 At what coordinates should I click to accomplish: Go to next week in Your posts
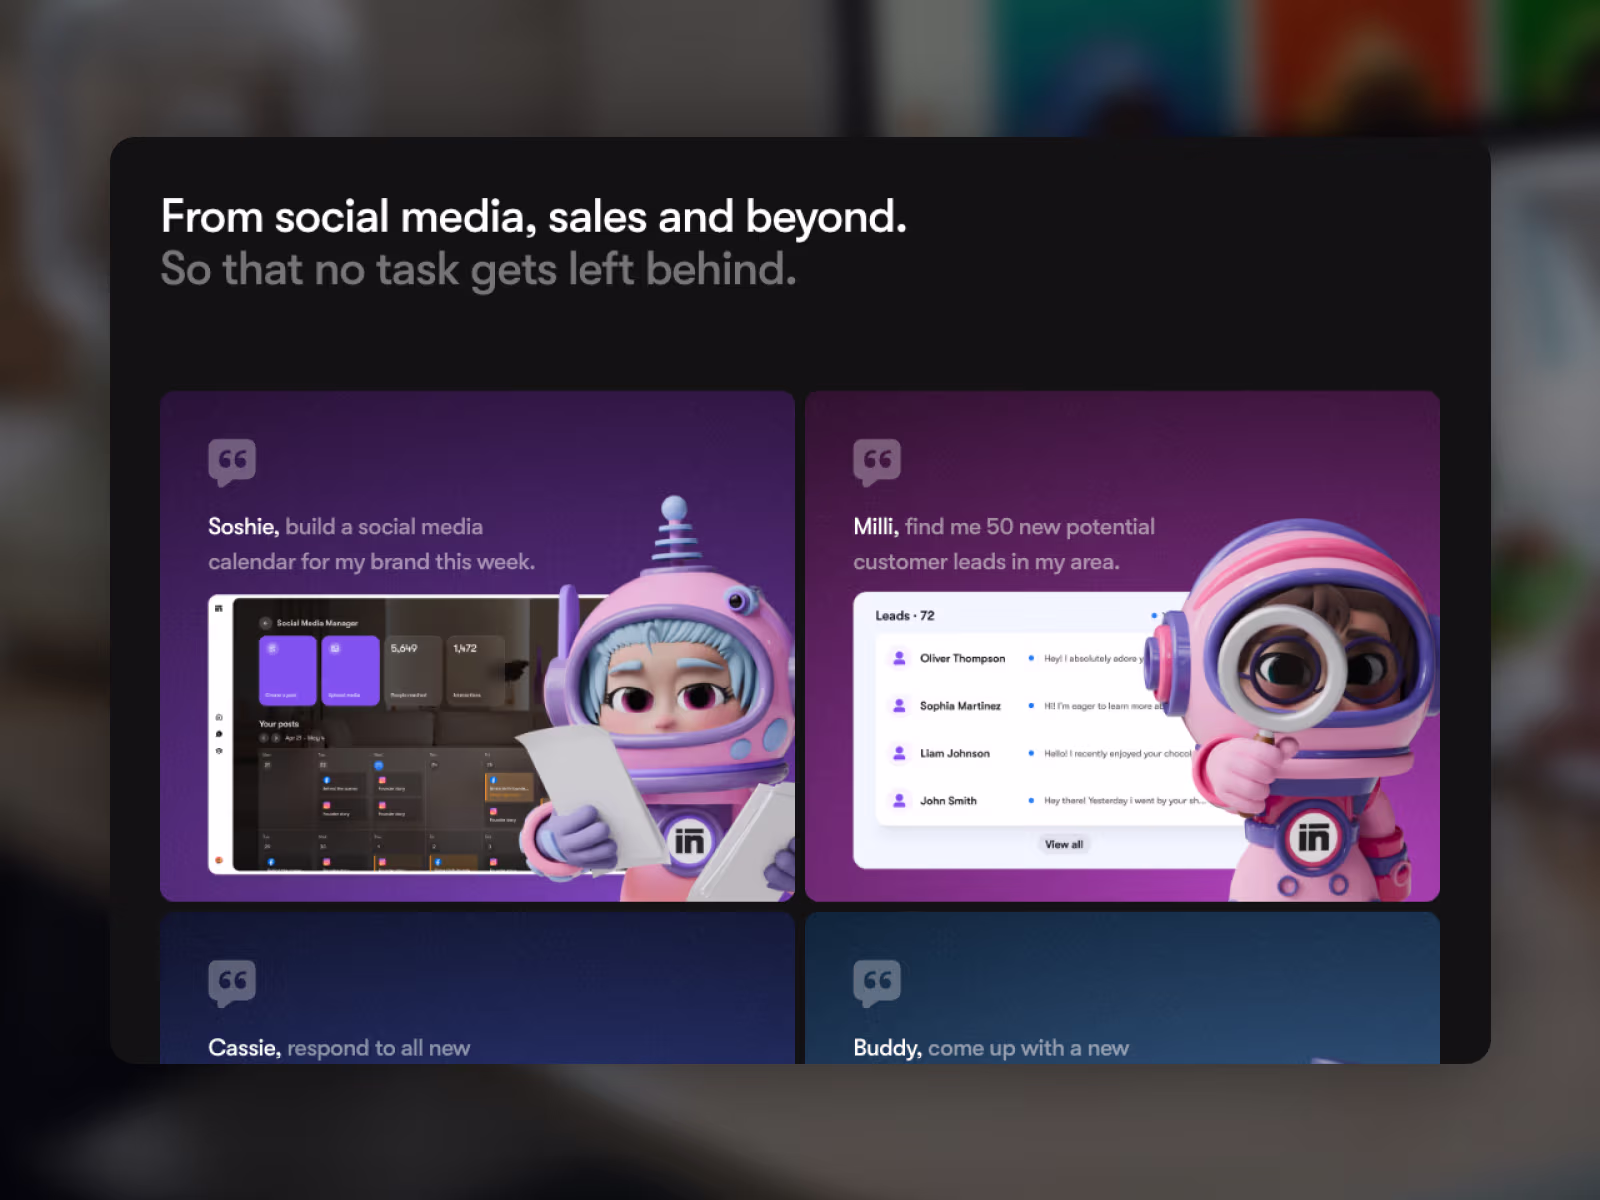coord(276,738)
